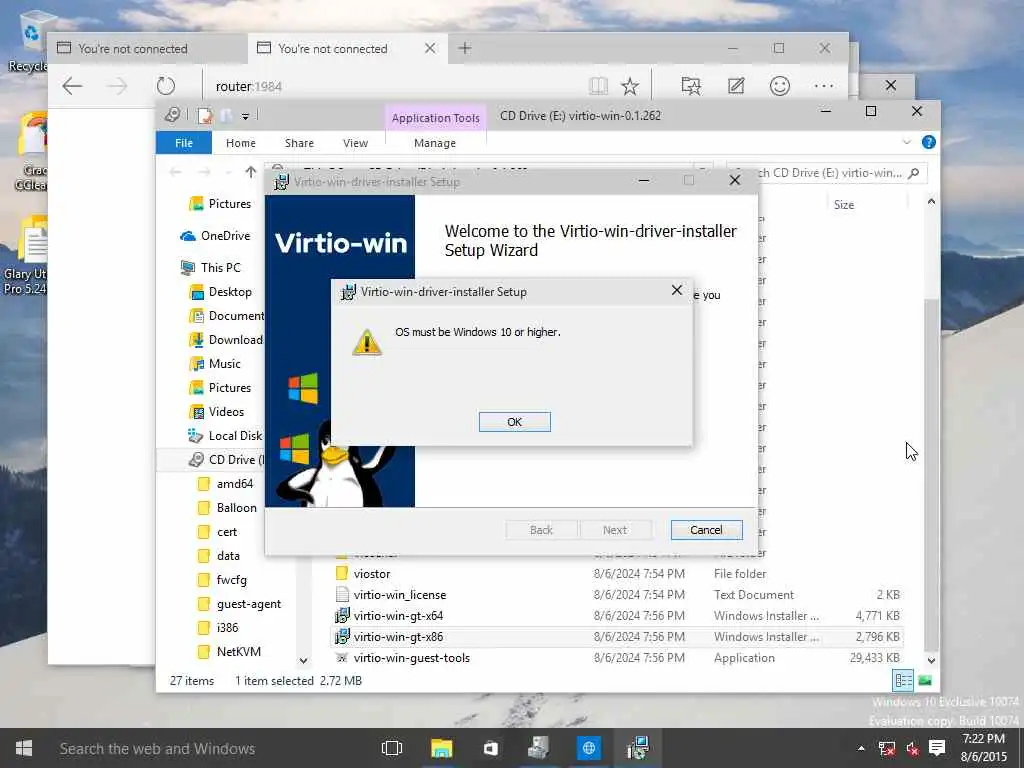The width and height of the screenshot is (1024, 768).
Task: Click Edge Make a Web Note icon
Action: tap(736, 86)
